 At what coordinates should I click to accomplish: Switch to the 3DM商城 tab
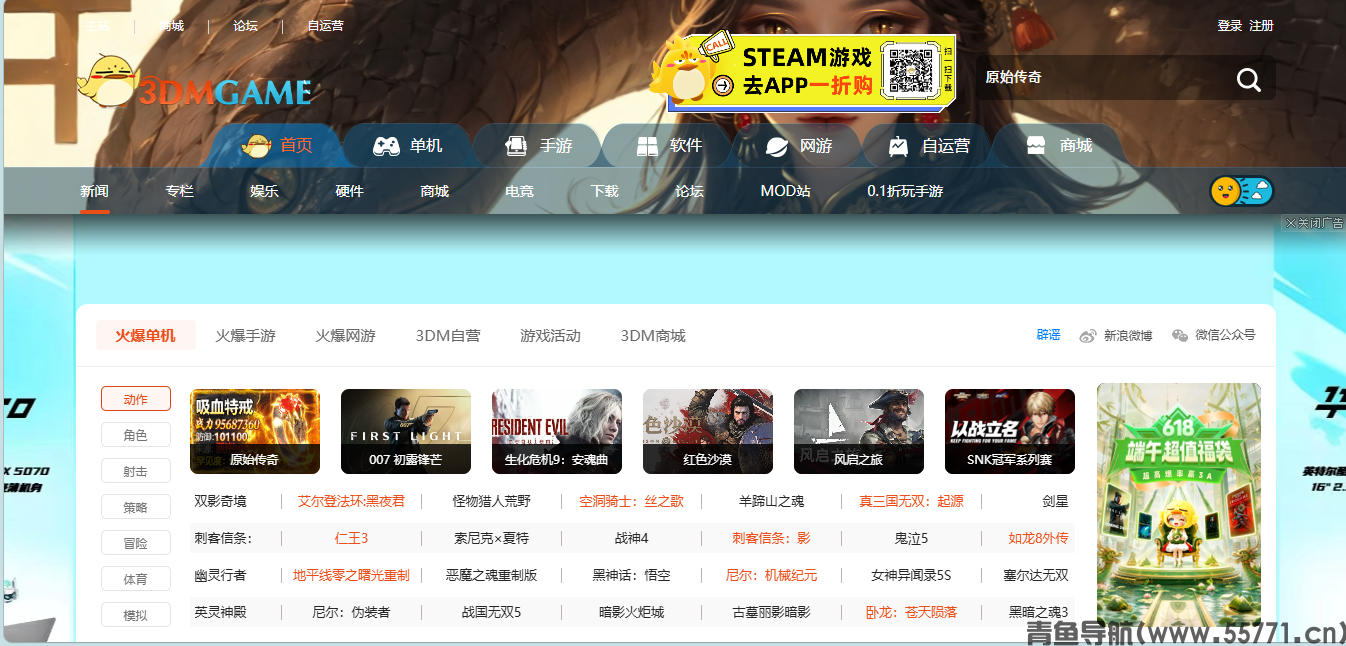tap(653, 336)
